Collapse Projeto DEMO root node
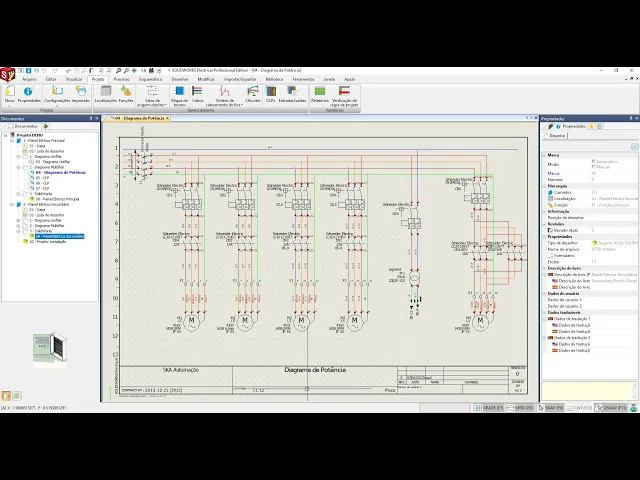Viewport: 640px width, 480px height. click(6, 135)
